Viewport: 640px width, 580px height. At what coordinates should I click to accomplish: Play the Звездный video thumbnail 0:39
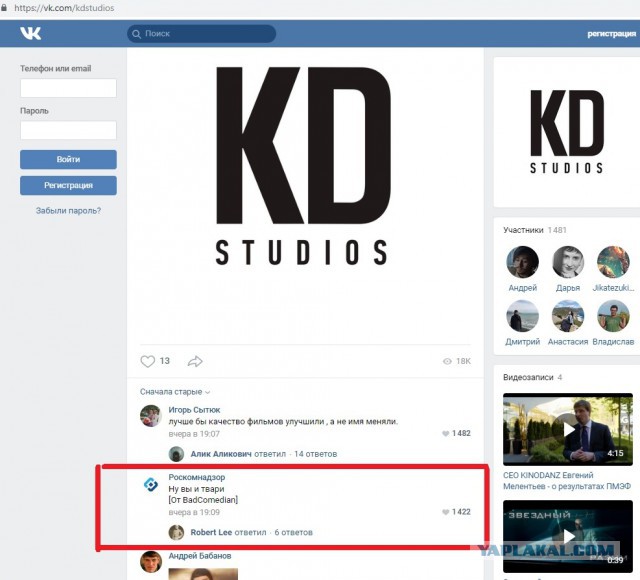568,536
